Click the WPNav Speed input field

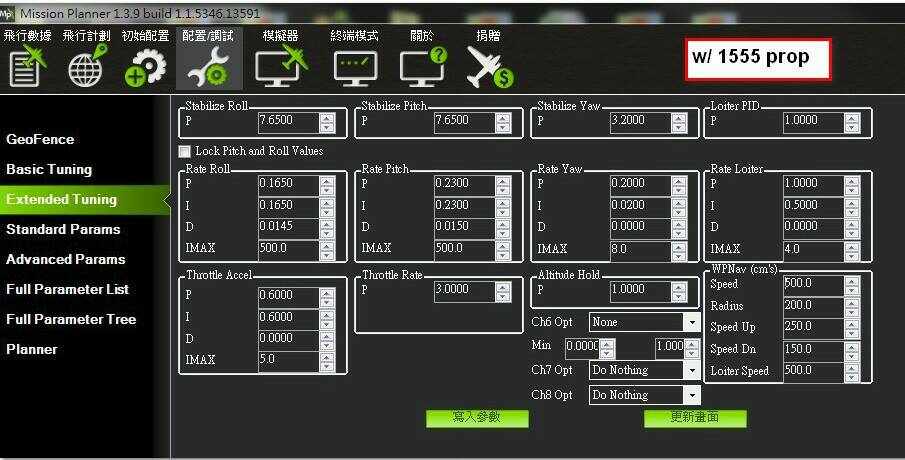click(x=812, y=285)
